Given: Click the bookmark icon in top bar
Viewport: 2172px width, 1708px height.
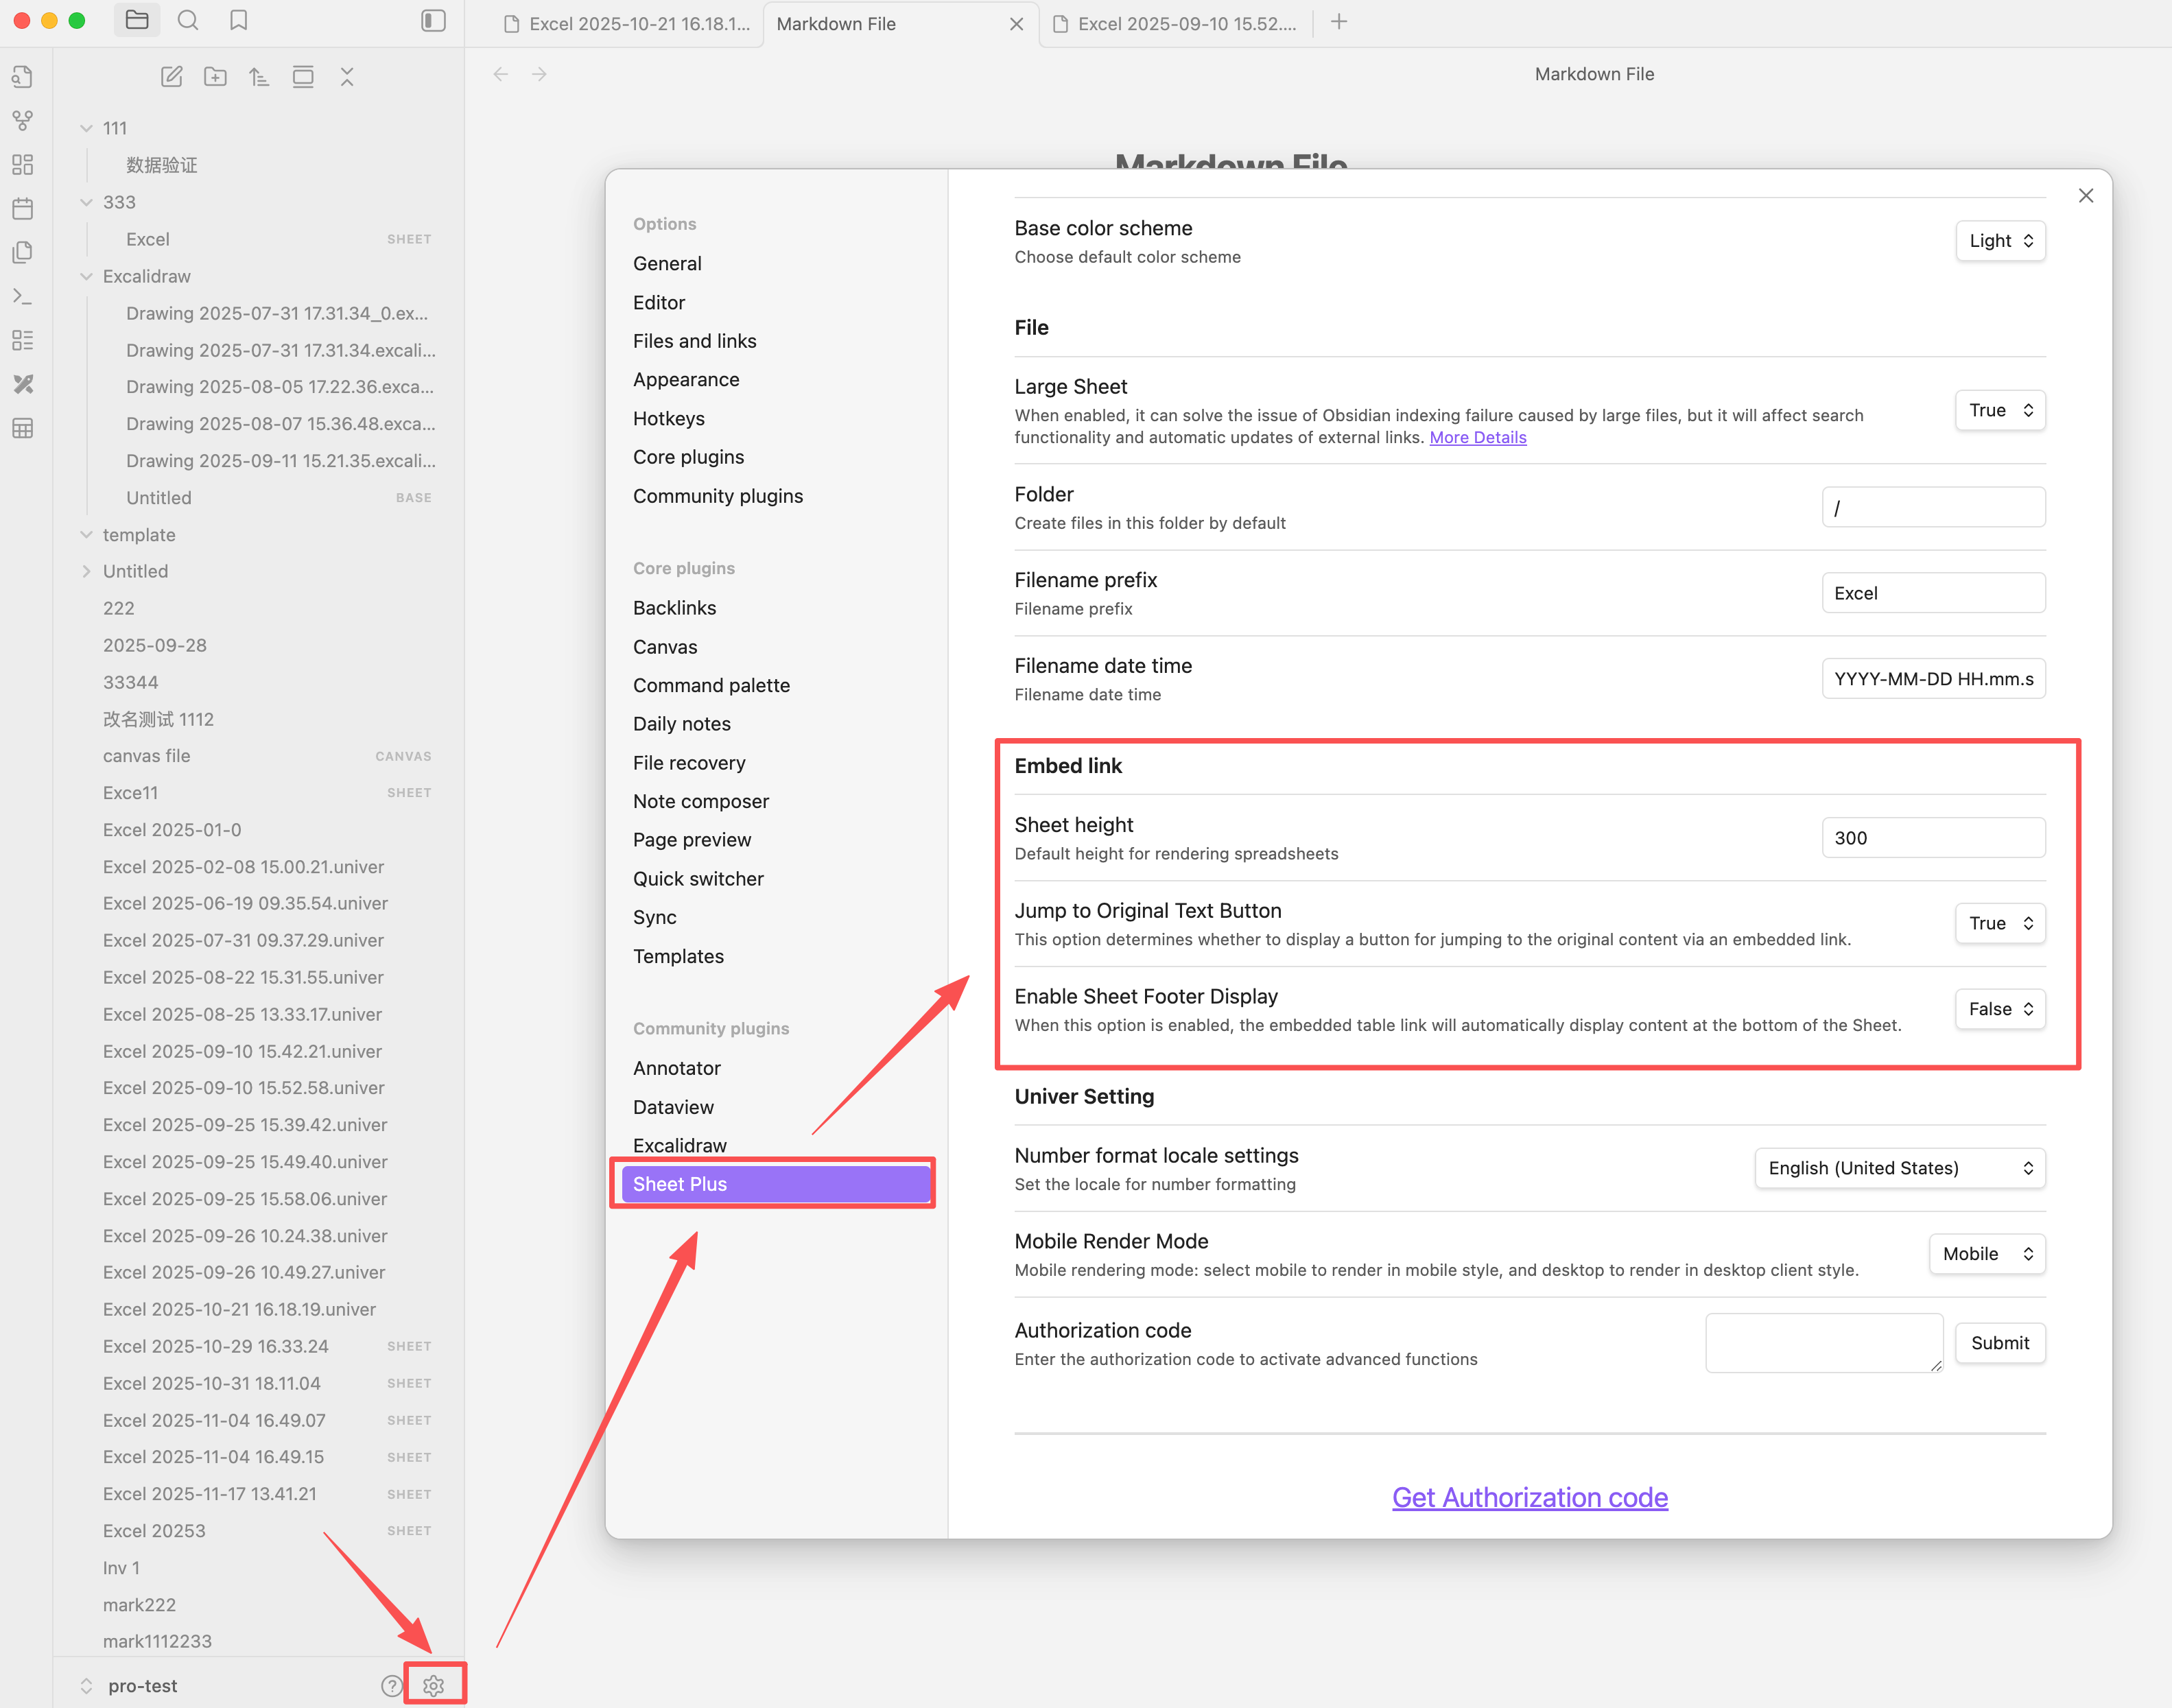Looking at the screenshot, I should 238,21.
